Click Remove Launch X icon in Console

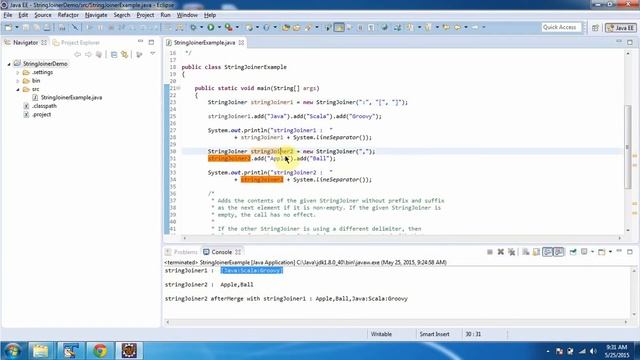click(x=501, y=252)
